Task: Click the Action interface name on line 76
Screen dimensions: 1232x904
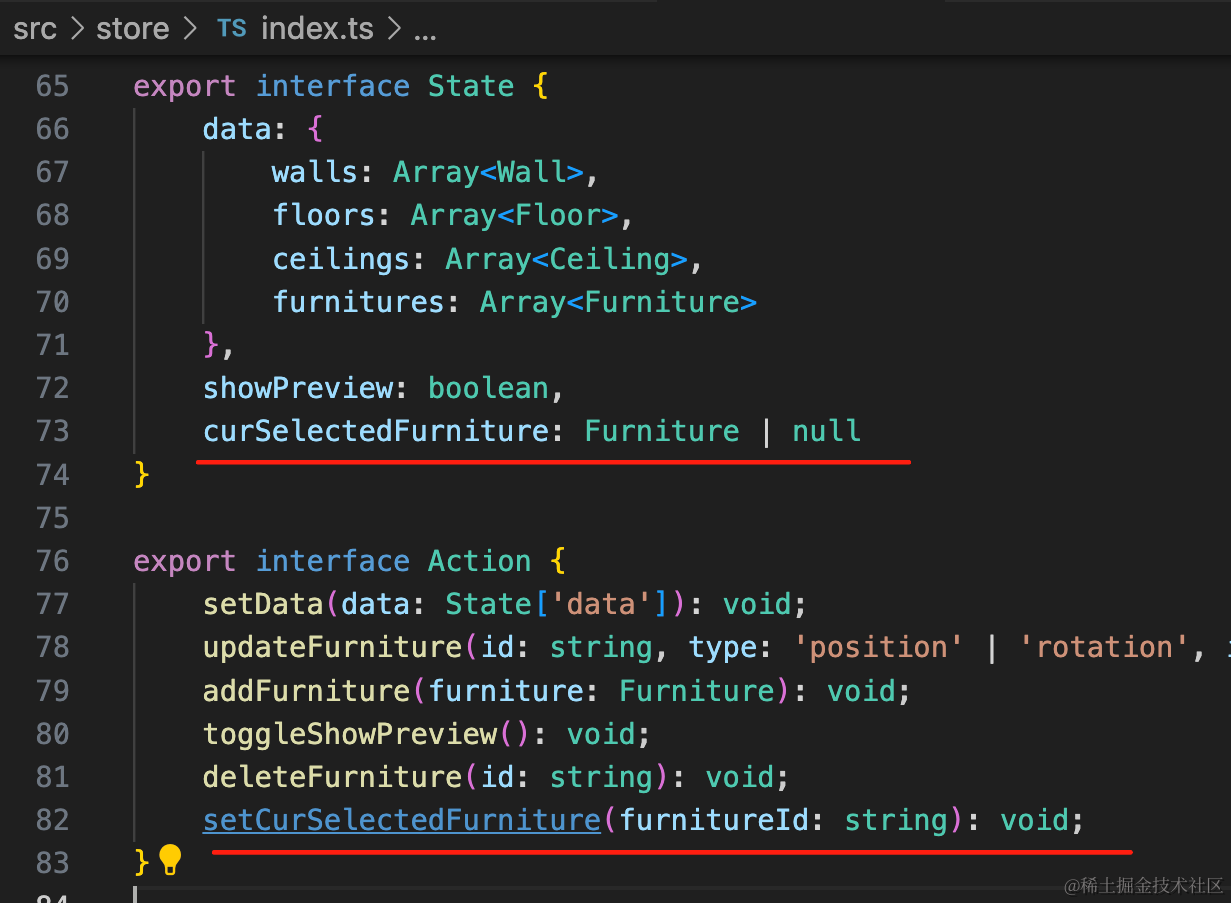Action: [480, 561]
